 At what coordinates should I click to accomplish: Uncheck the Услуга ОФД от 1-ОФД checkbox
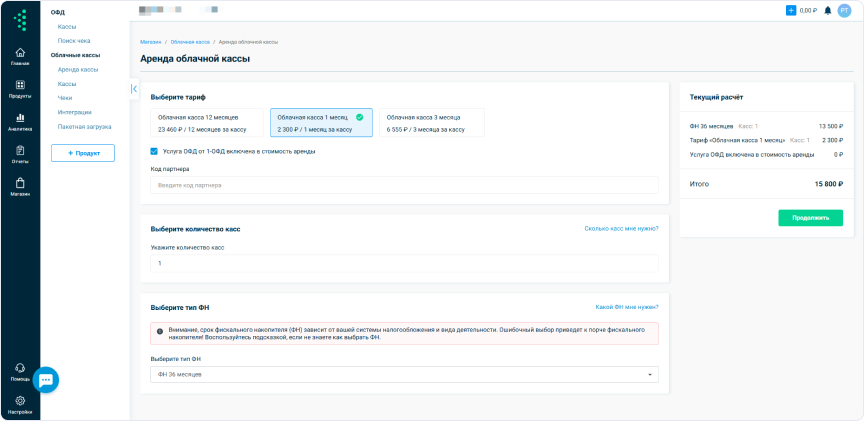click(154, 151)
